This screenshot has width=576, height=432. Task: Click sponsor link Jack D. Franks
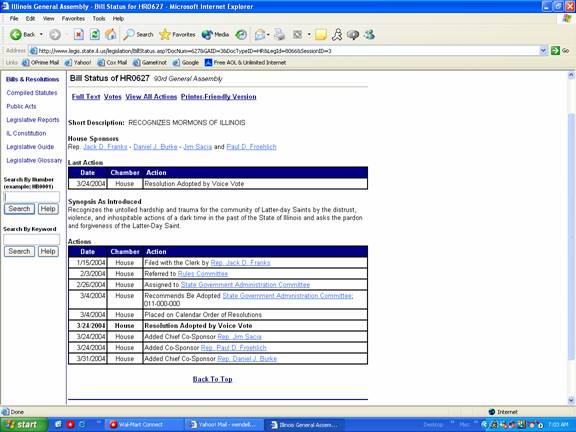pyautogui.click(x=105, y=147)
